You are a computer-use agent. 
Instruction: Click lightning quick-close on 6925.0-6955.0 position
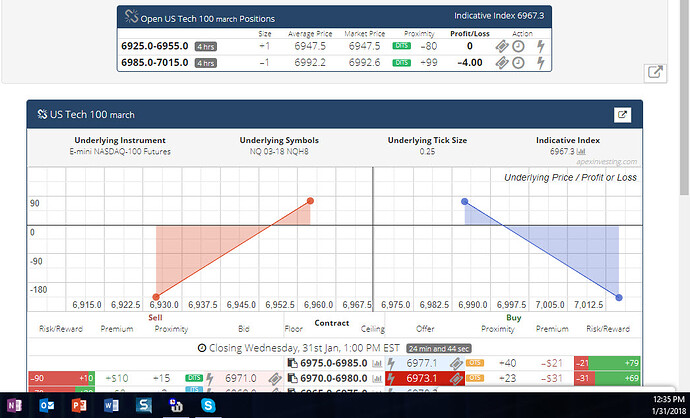pos(541,46)
